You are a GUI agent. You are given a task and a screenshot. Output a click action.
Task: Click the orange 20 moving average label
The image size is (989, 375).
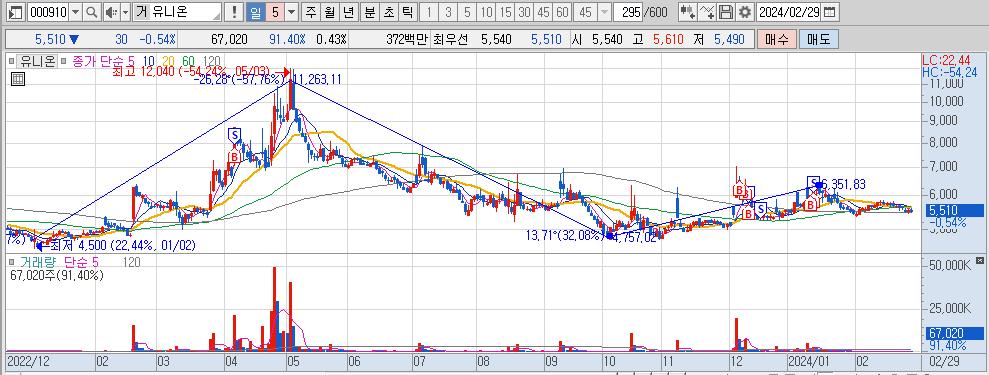click(168, 61)
